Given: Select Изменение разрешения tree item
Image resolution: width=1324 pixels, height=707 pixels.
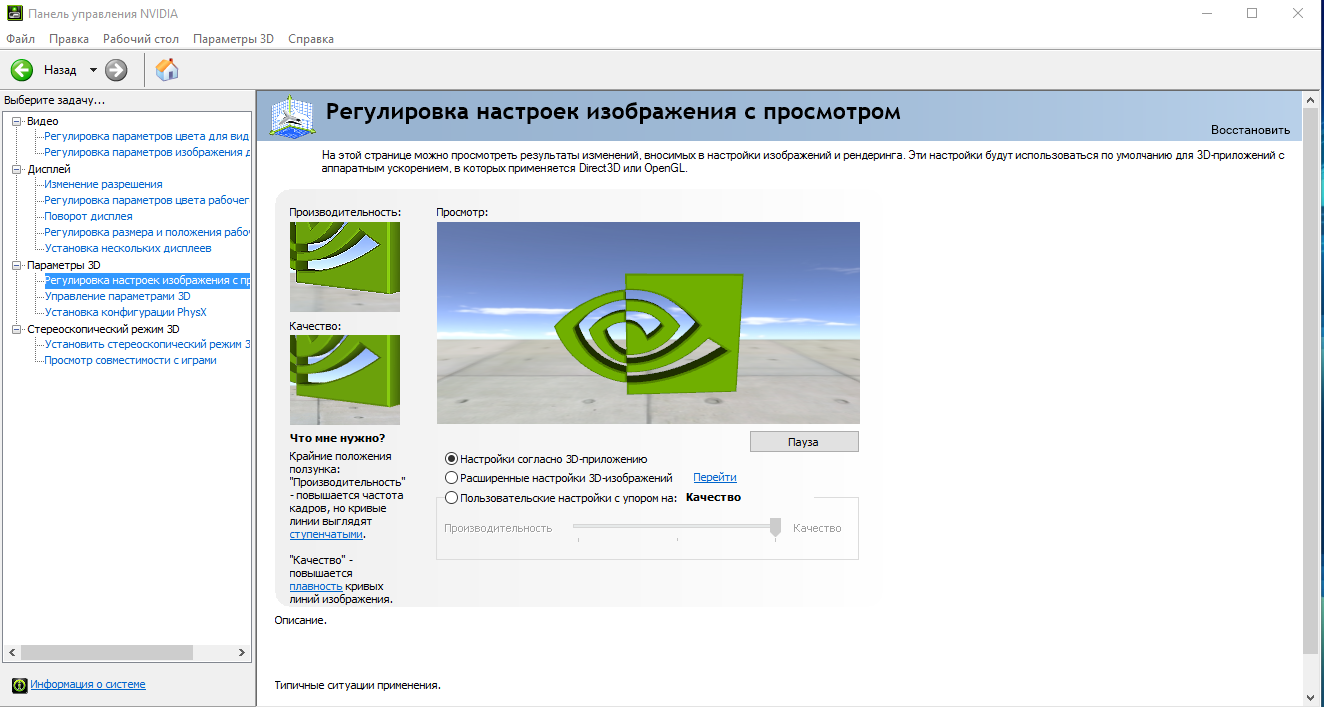Looking at the screenshot, I should (x=103, y=184).
